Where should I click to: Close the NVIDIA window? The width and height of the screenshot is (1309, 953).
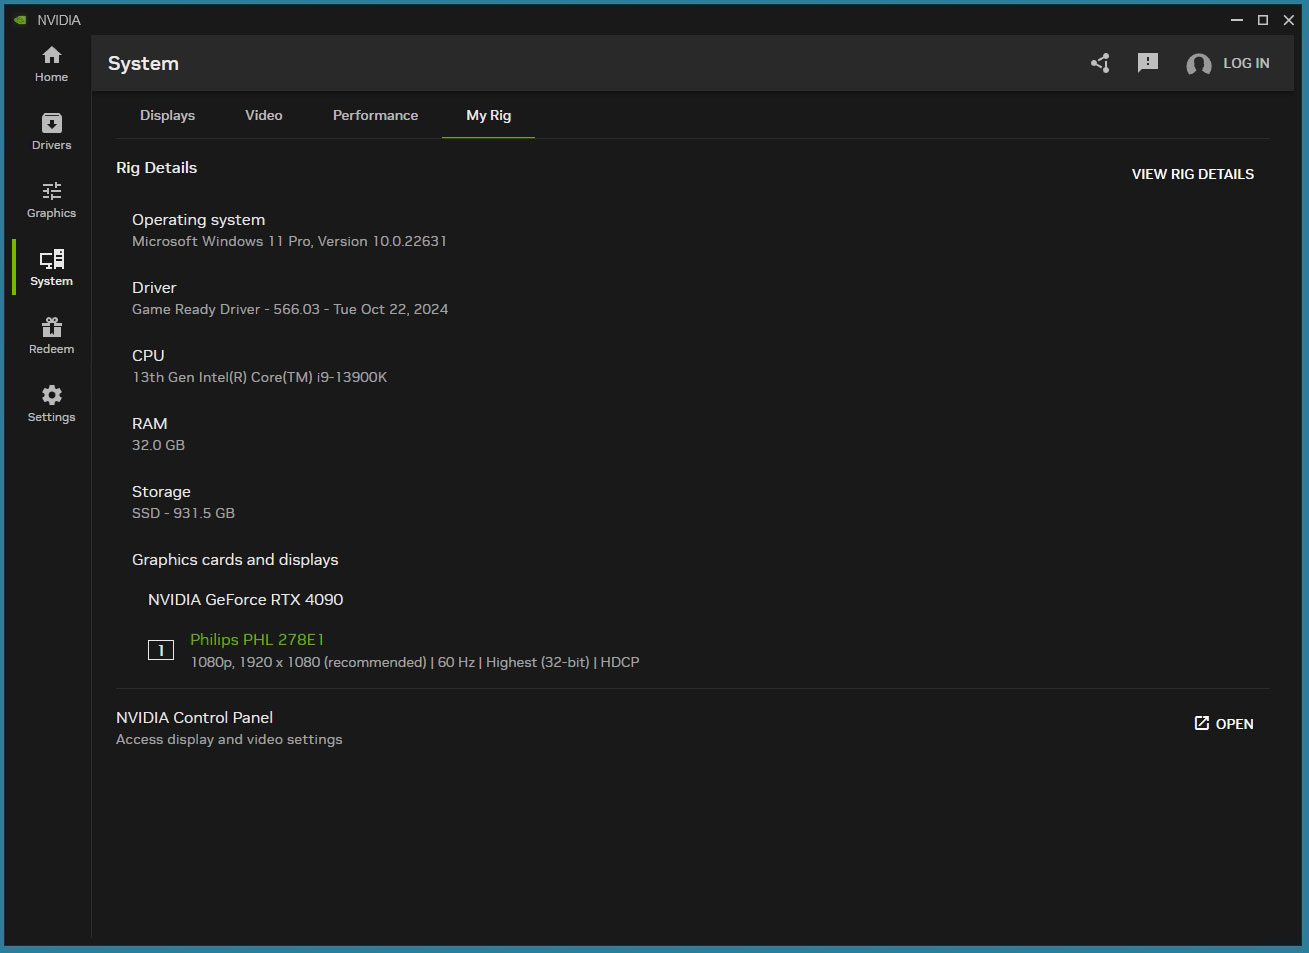[x=1289, y=20]
